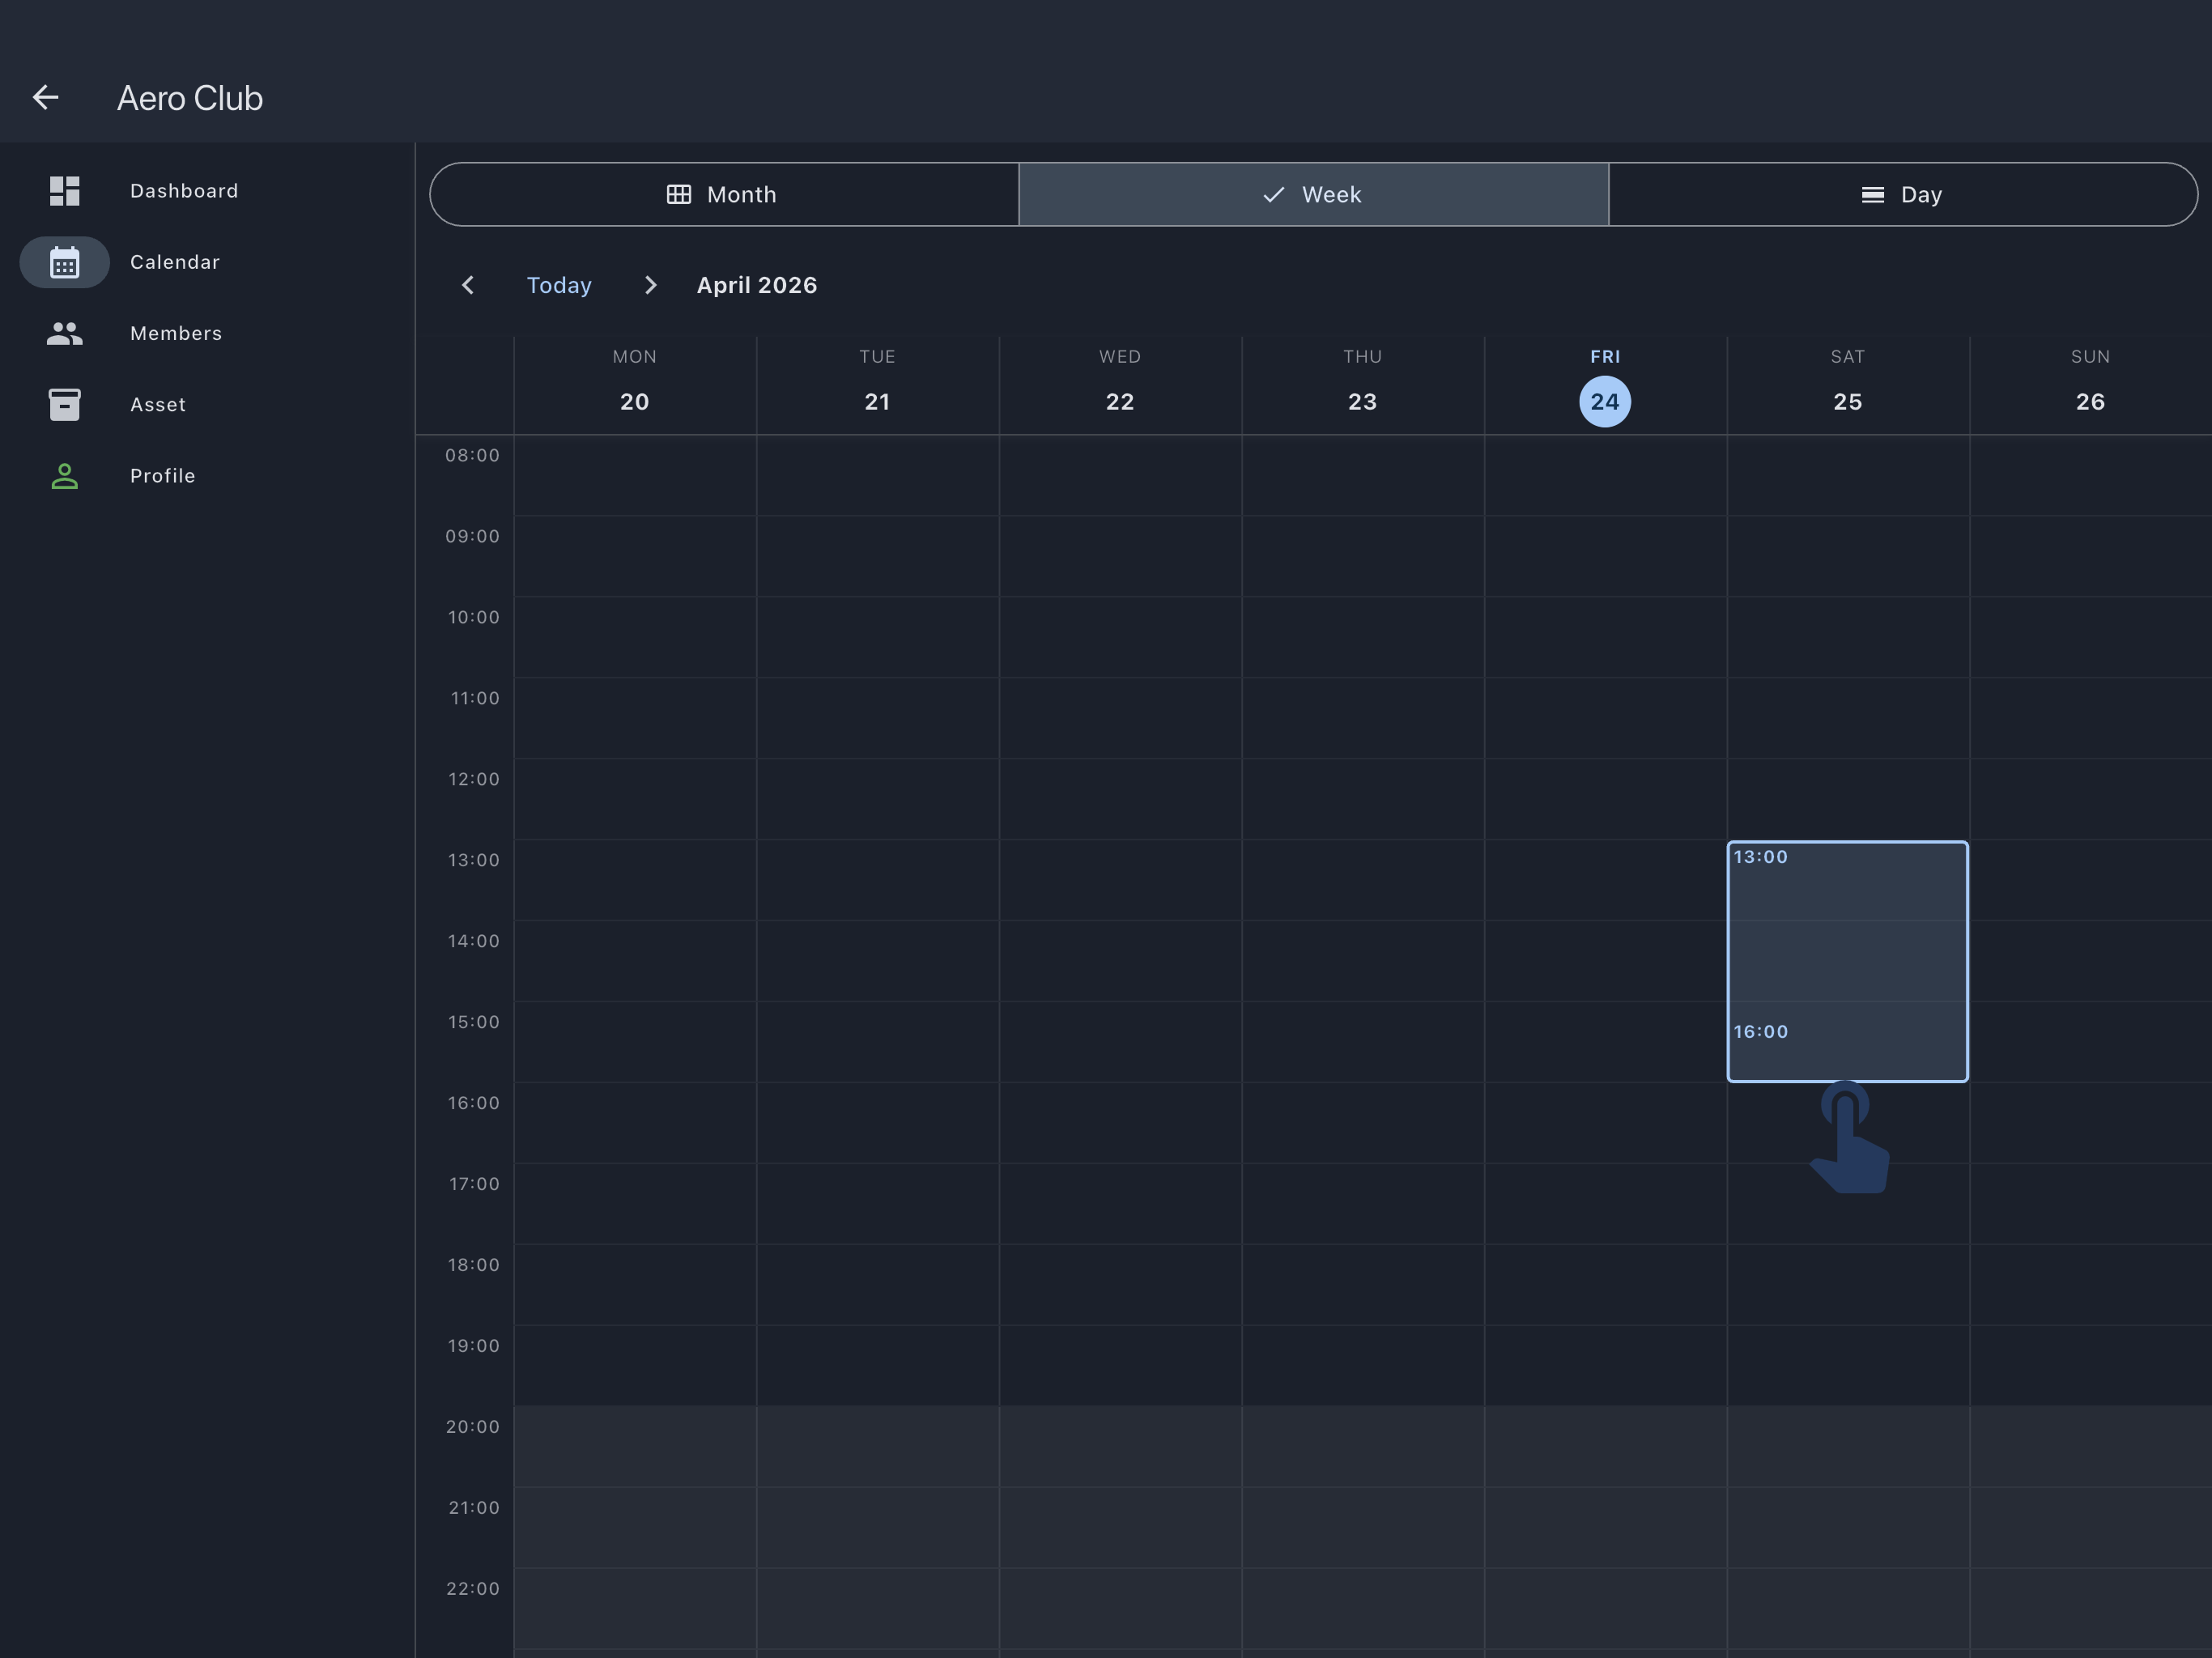Select the Calendar icon in sidebar

coord(65,263)
